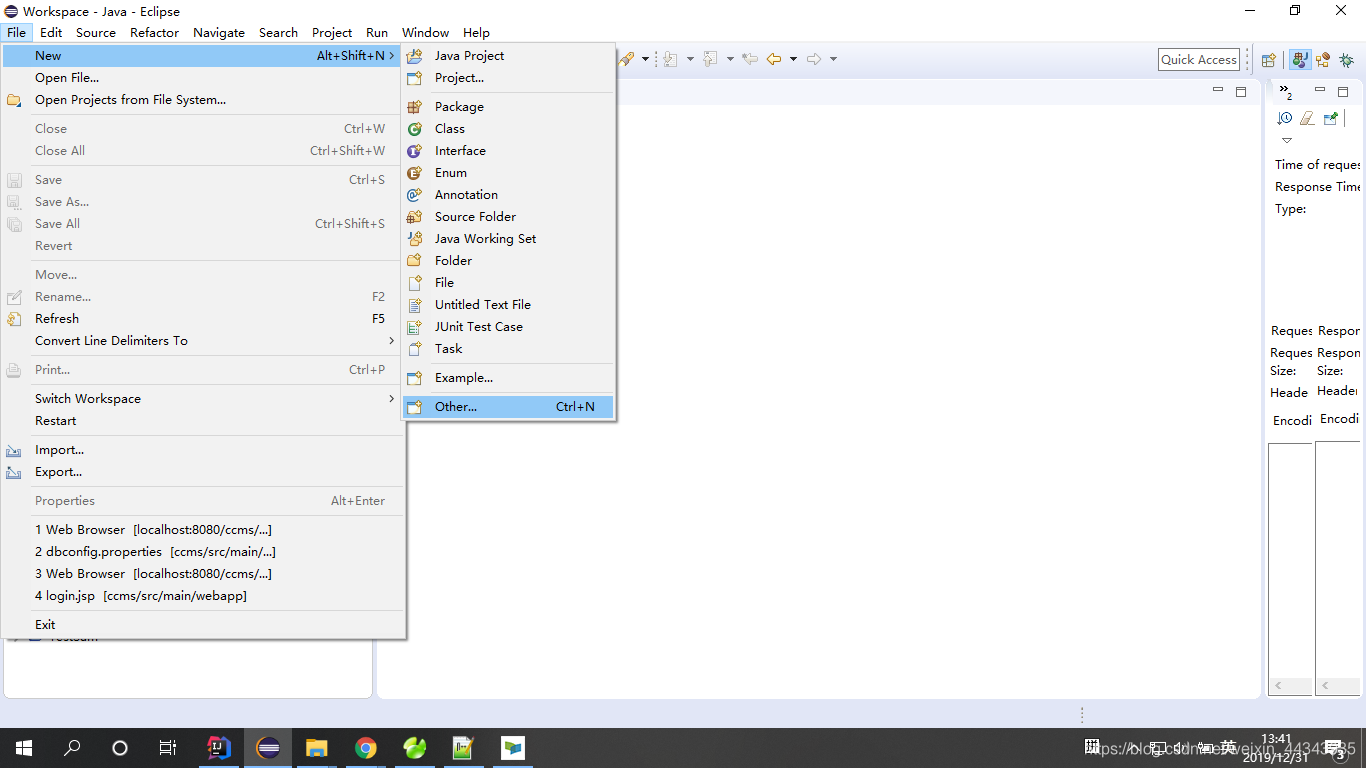Open Chrome from the taskbar
This screenshot has height=768, width=1366.
click(x=366, y=747)
